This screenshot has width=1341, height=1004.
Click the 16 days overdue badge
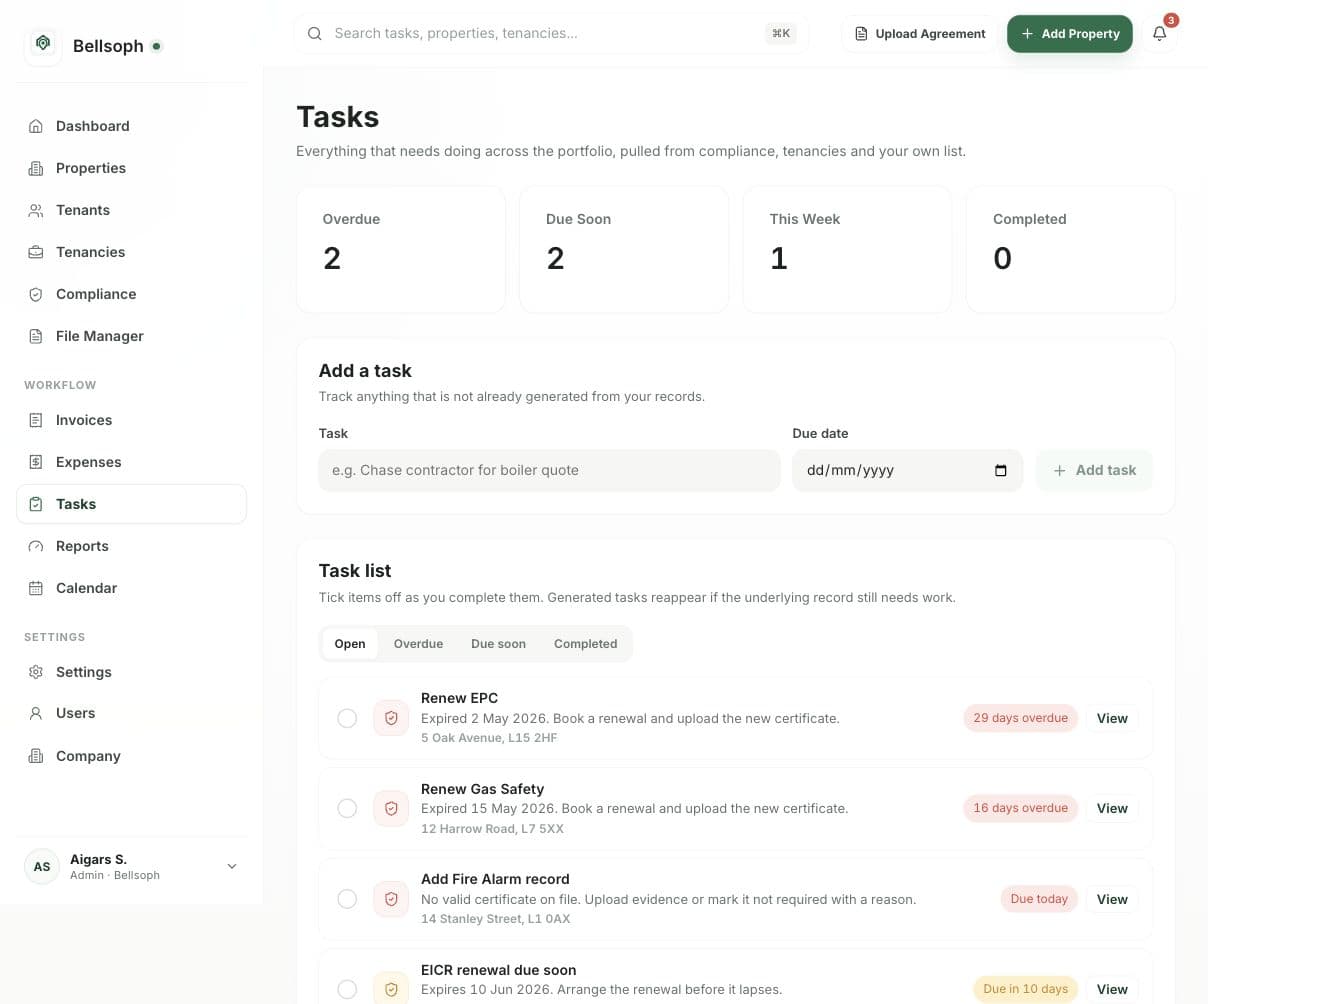1020,808
